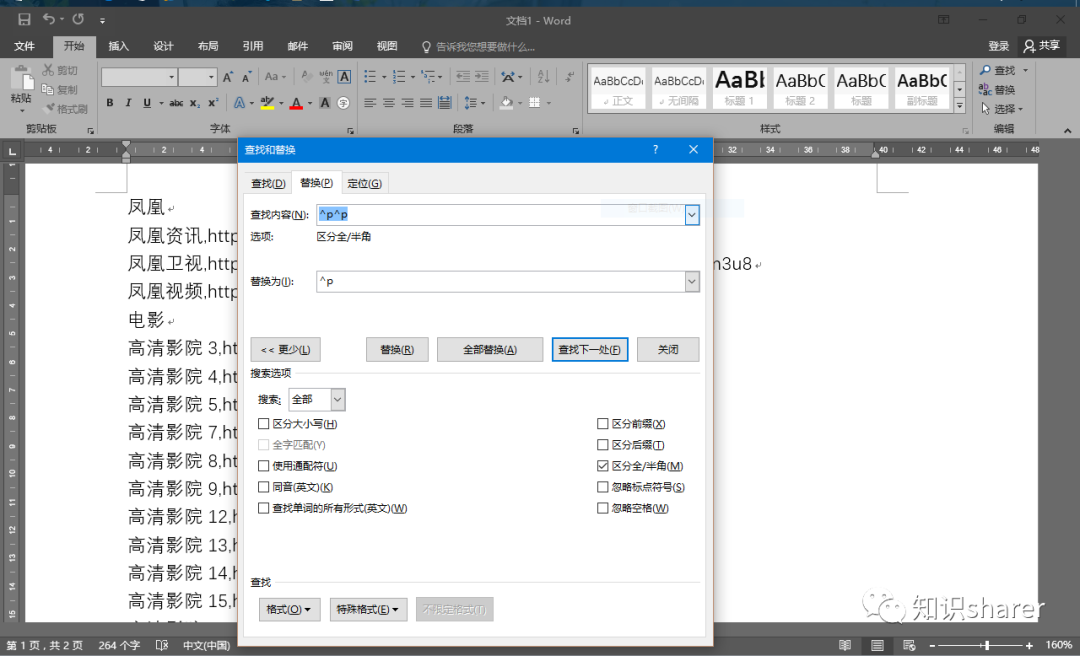The height and width of the screenshot is (656, 1080).
Task: Click the Save icon in title bar
Action: click(24, 19)
